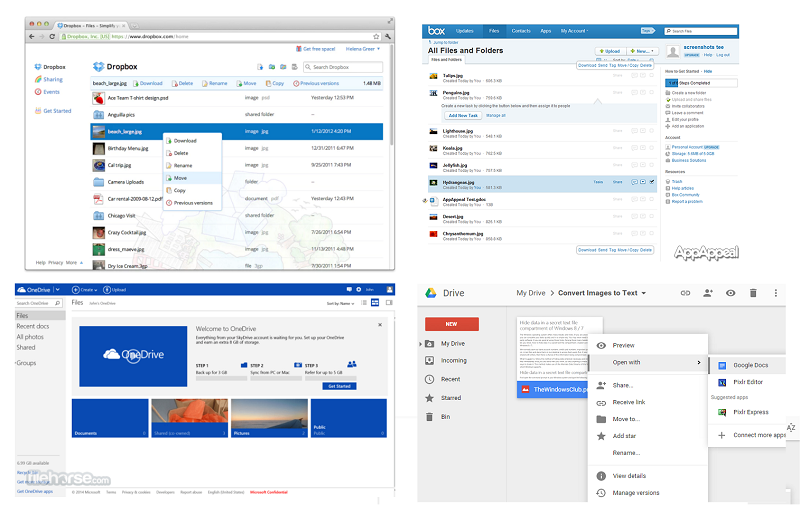Click the OneDrive settings gear icon
The width and height of the screenshot is (800, 505).
(x=359, y=289)
